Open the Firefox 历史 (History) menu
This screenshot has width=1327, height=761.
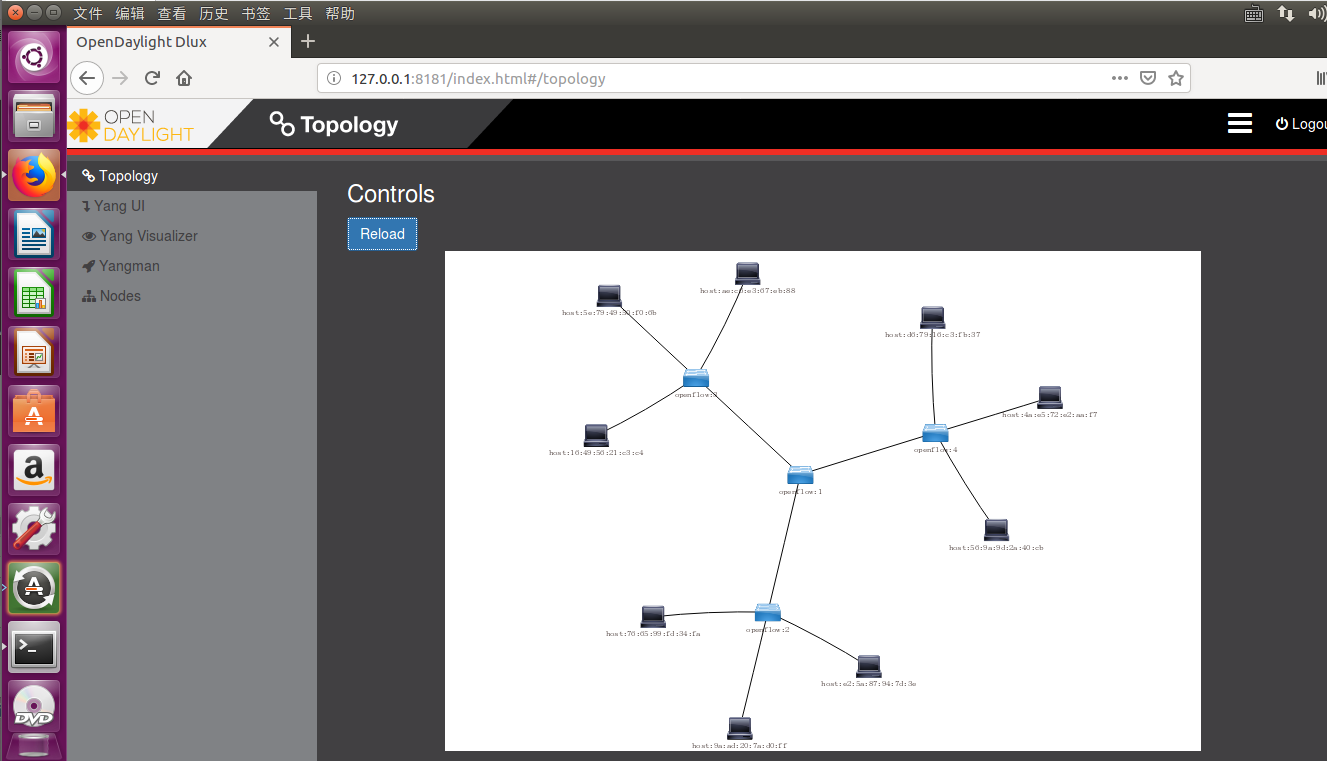point(213,13)
